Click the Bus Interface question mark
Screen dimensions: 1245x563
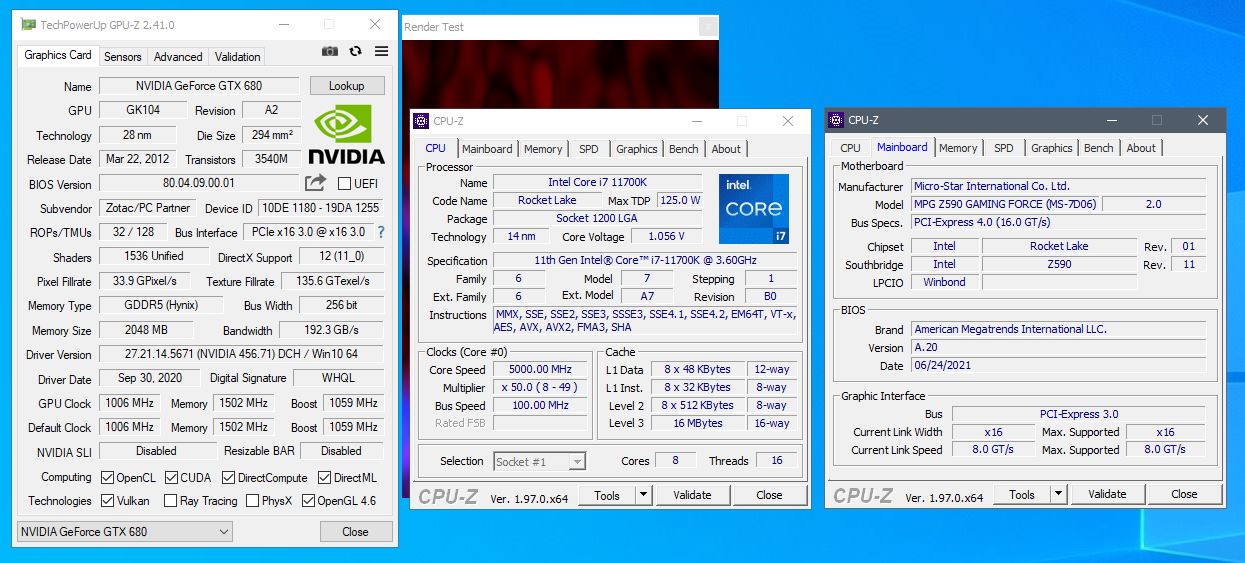point(381,232)
